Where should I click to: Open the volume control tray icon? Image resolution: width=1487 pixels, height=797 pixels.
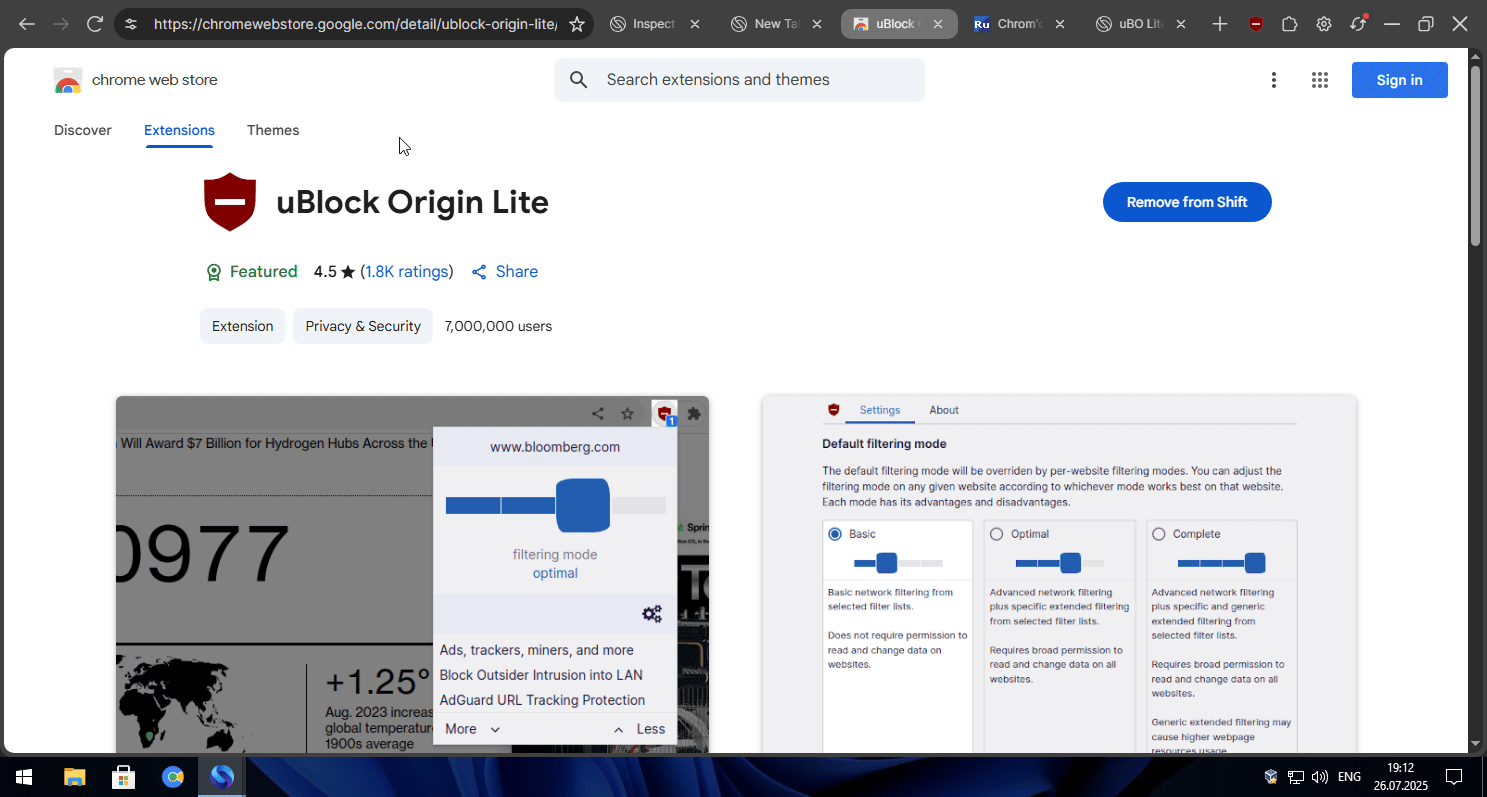(1320, 777)
